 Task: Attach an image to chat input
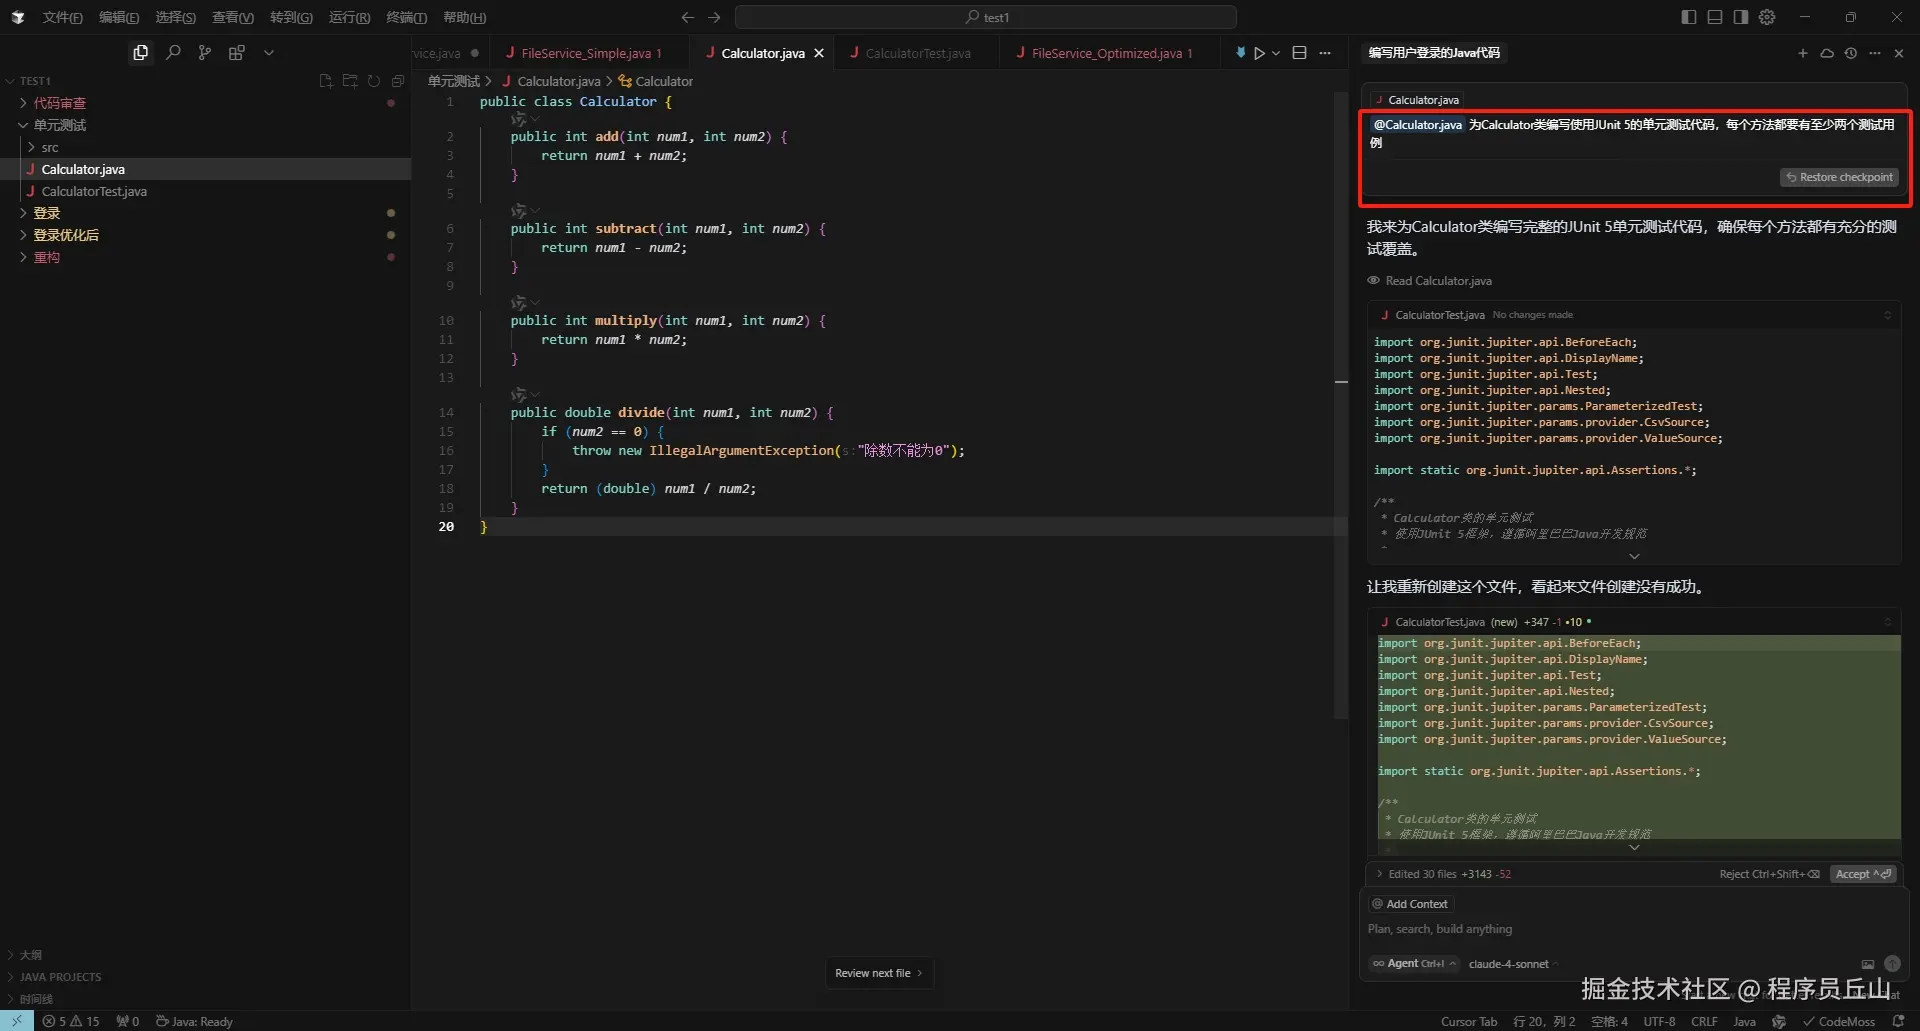(x=1867, y=964)
